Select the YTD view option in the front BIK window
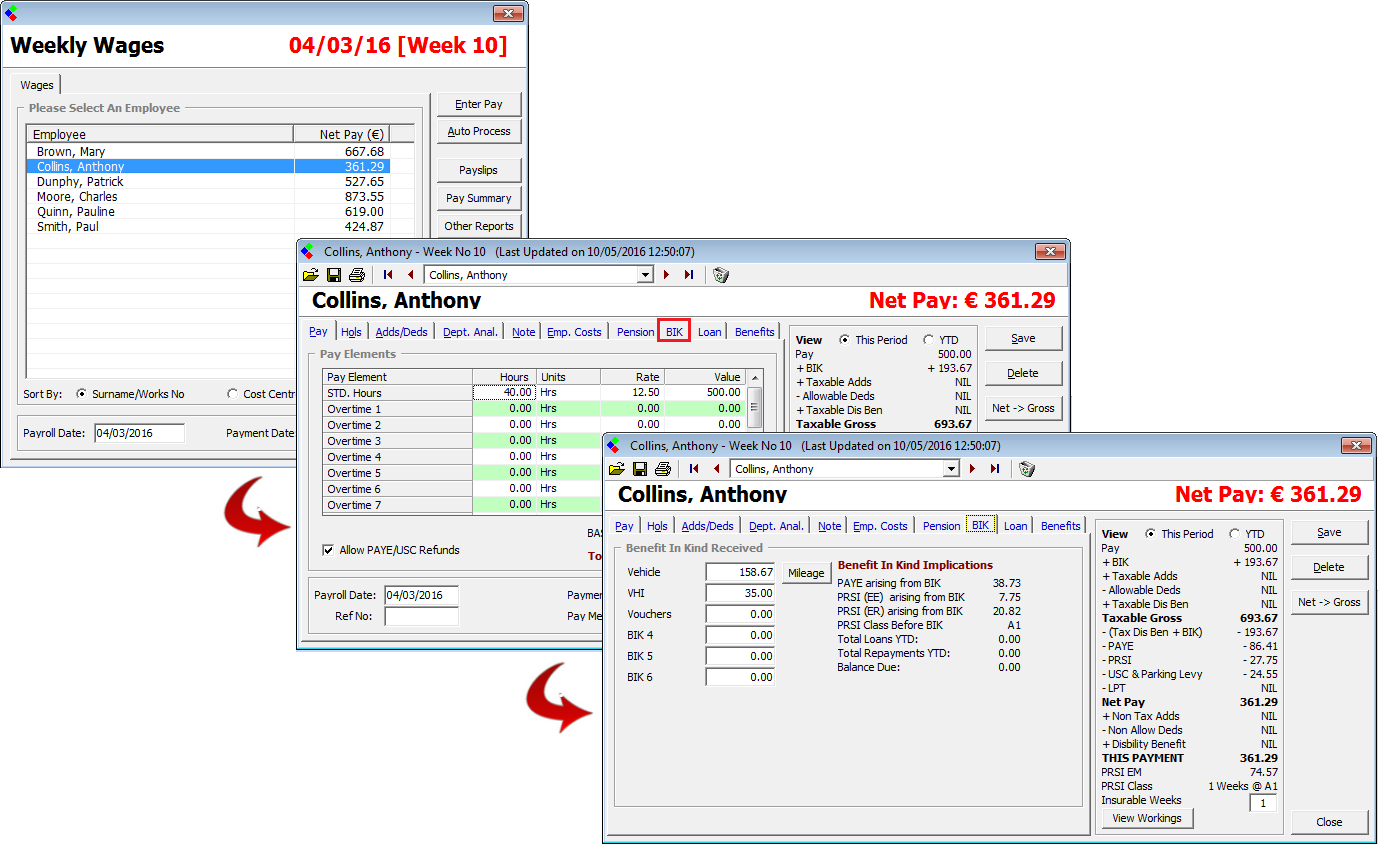Viewport: 1379px width, 847px height. 1234,534
